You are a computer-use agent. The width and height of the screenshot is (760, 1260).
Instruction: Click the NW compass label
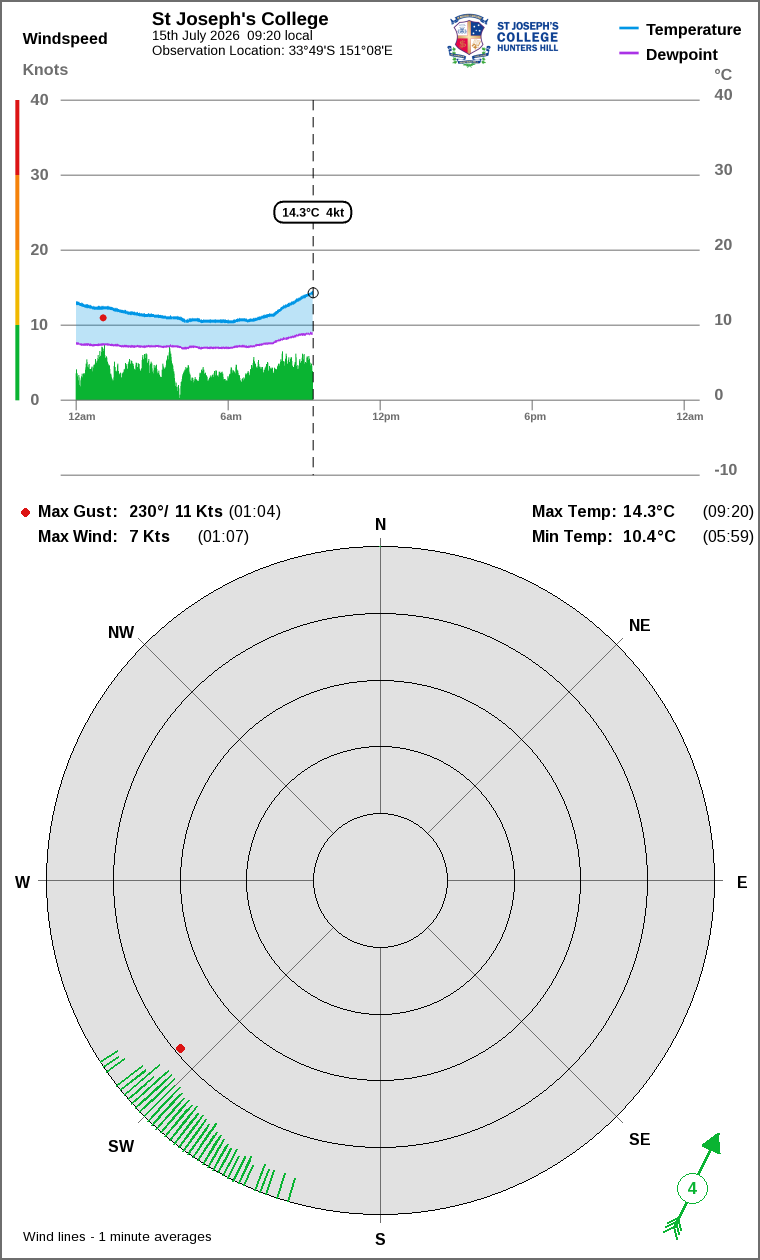121,632
